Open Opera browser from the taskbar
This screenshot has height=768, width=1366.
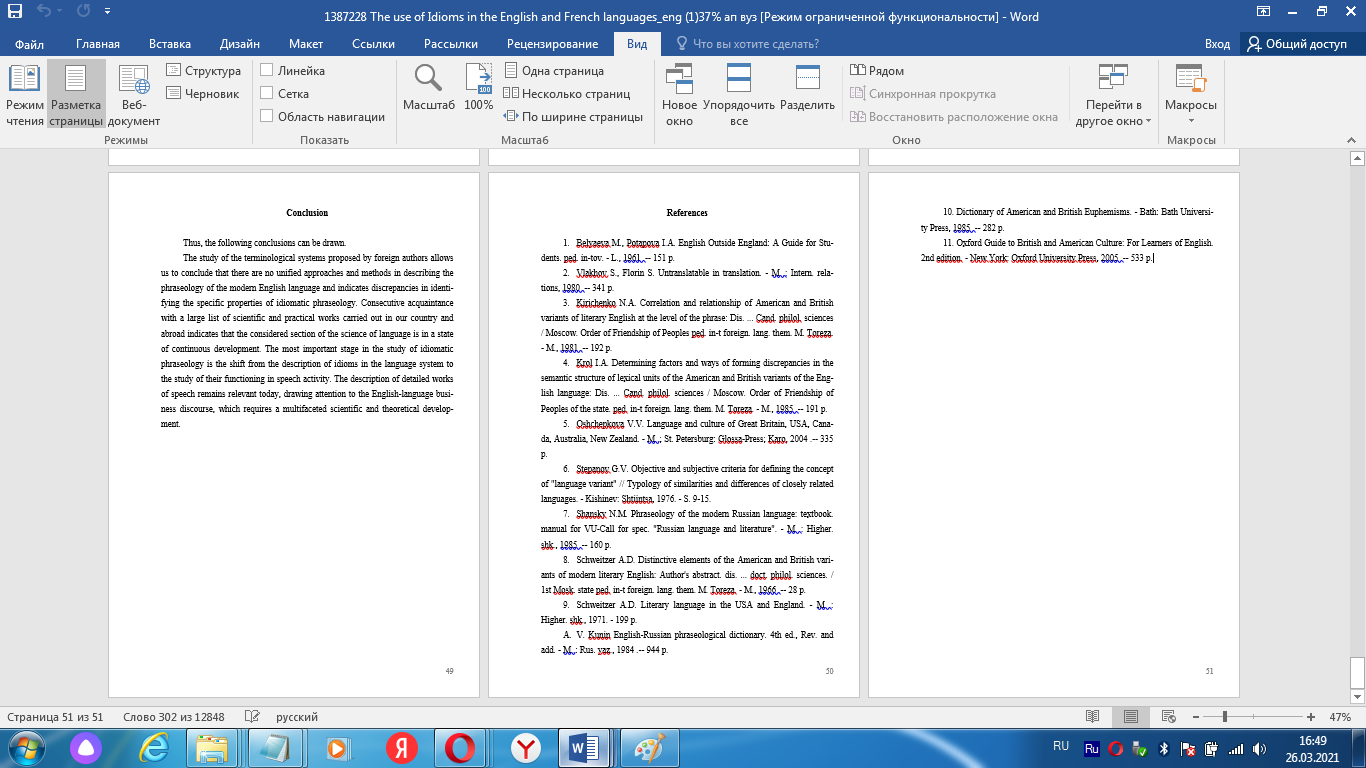click(459, 747)
